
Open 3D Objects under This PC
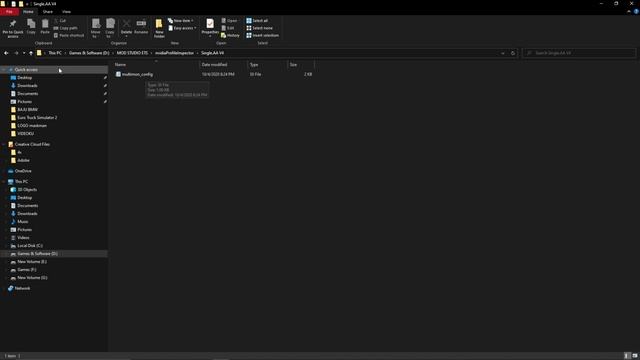[27, 190]
